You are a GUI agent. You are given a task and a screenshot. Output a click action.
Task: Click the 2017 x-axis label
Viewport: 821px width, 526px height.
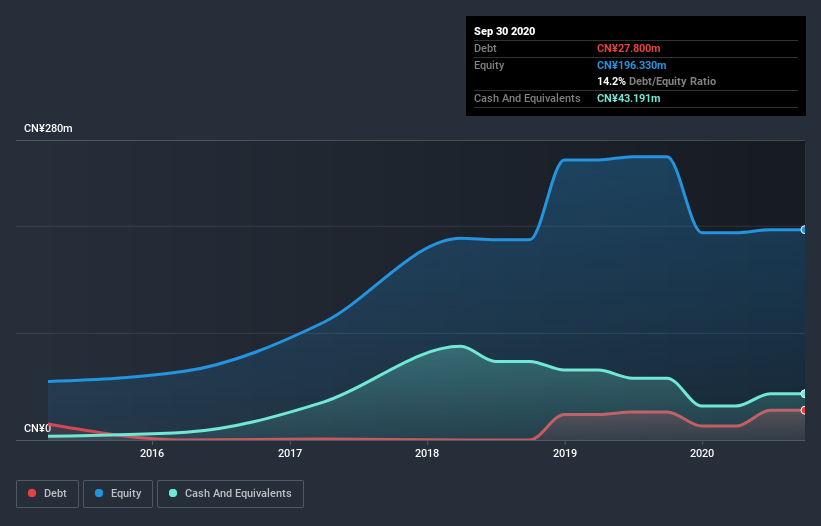(290, 453)
